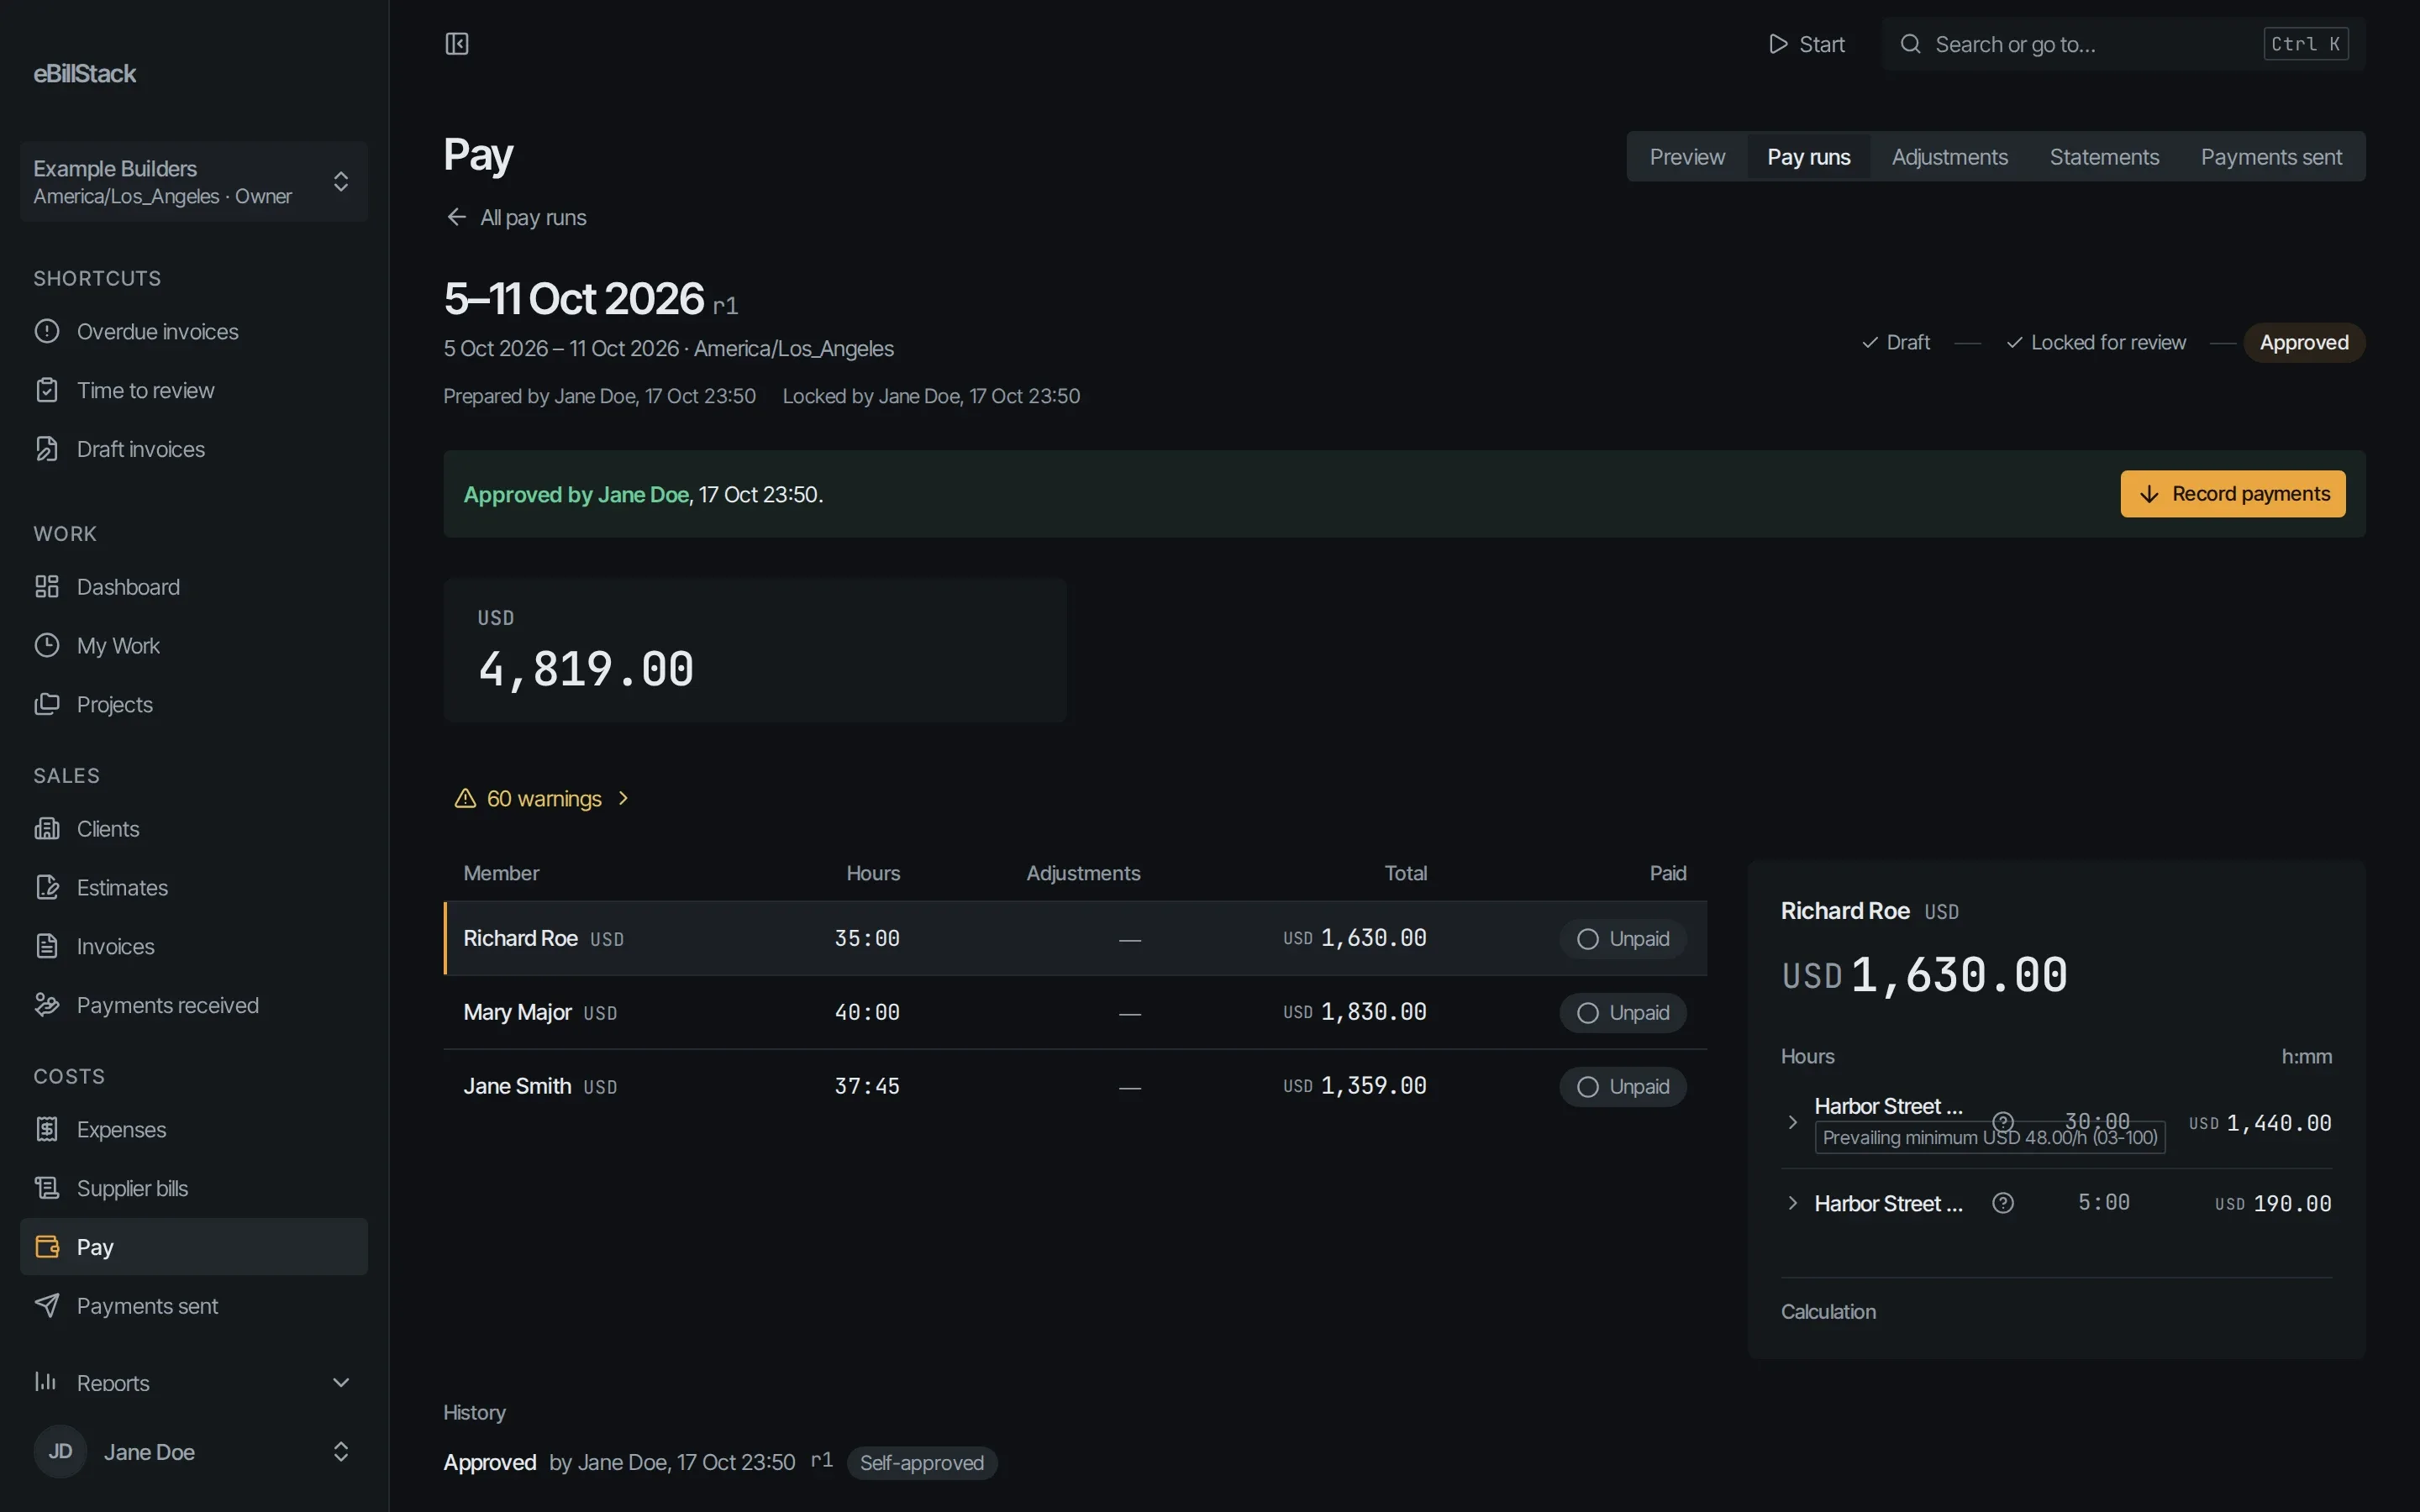Click the eBillStack logo
The height and width of the screenshot is (1512, 2420).
coord(84,74)
